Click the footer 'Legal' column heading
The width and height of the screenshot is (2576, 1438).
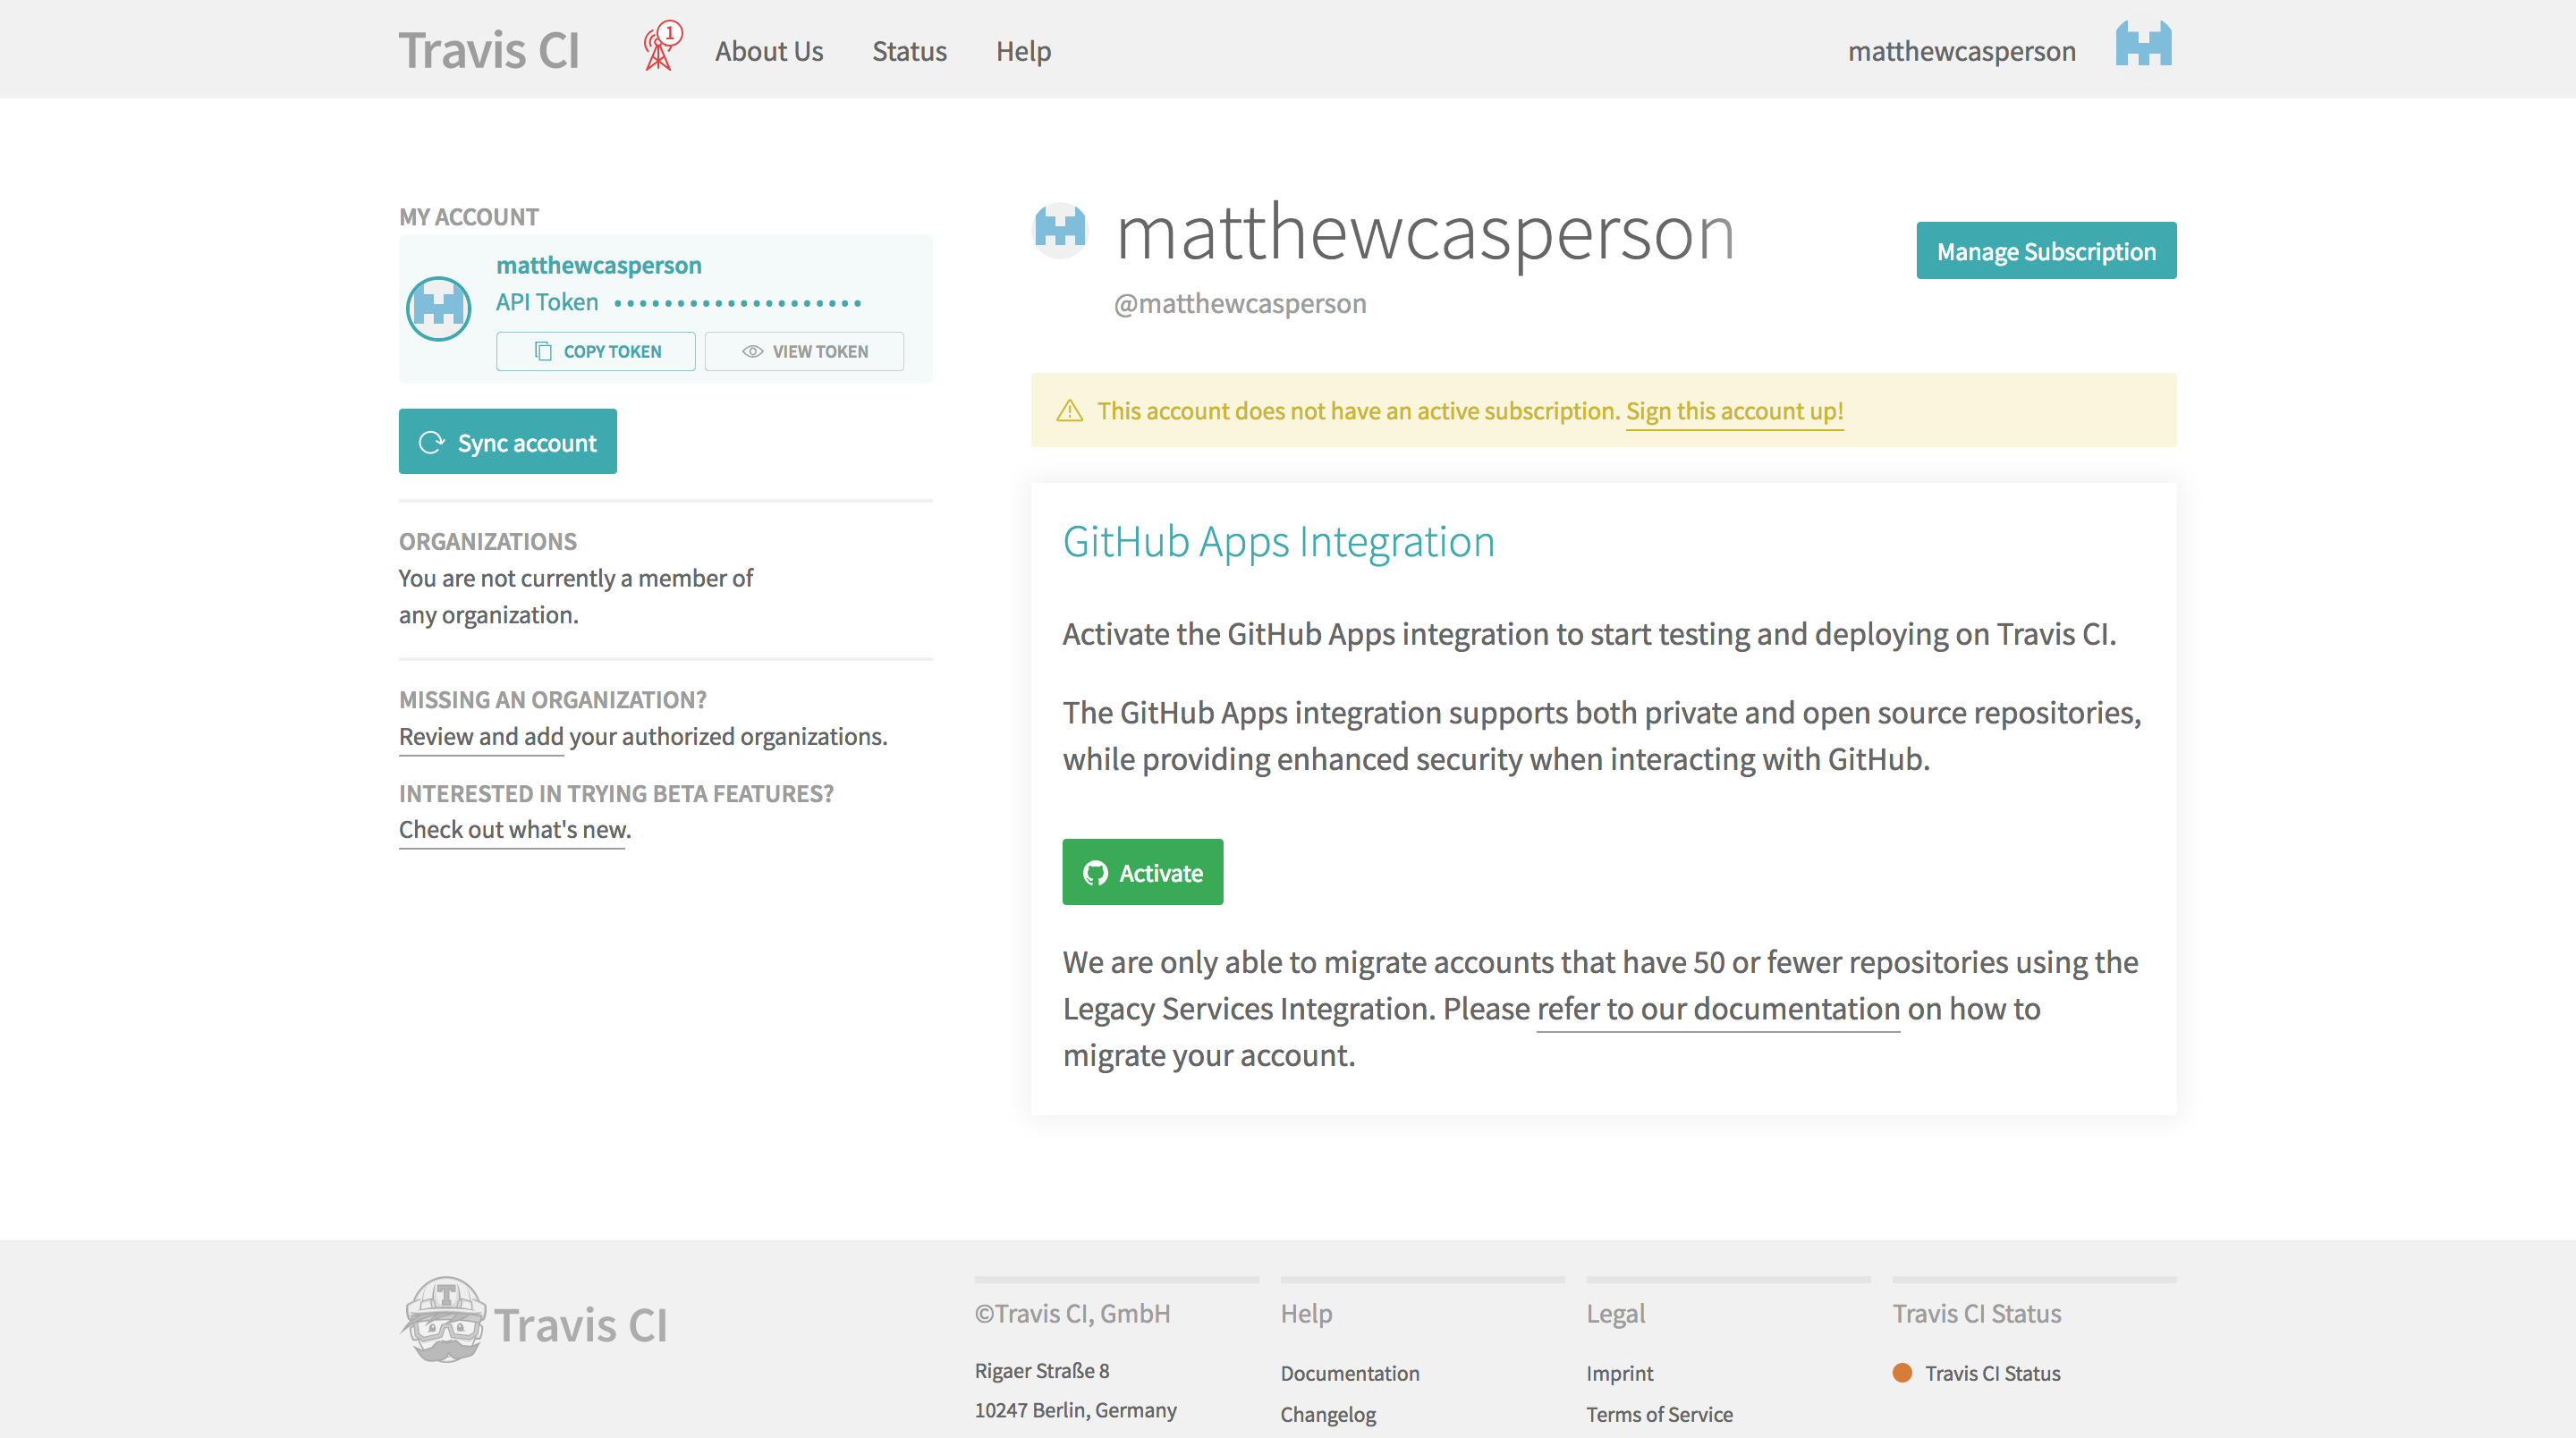[1615, 1313]
